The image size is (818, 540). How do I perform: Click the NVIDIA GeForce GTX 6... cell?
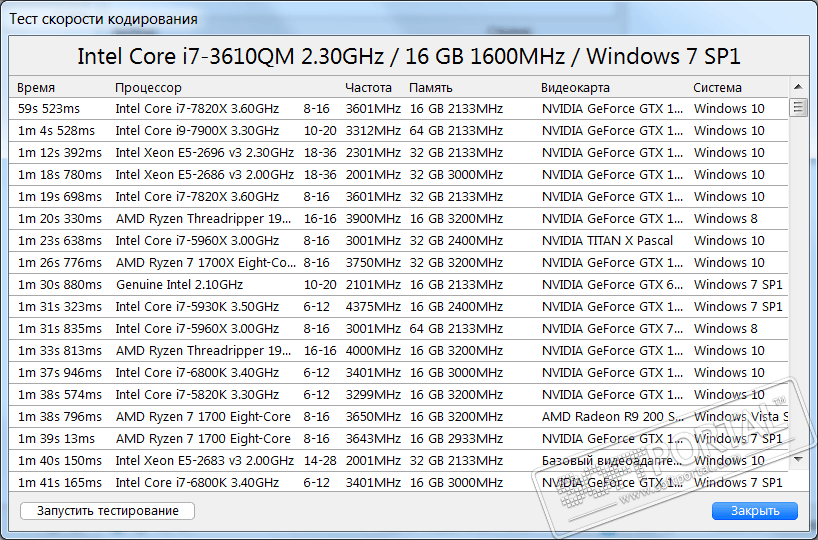point(612,284)
